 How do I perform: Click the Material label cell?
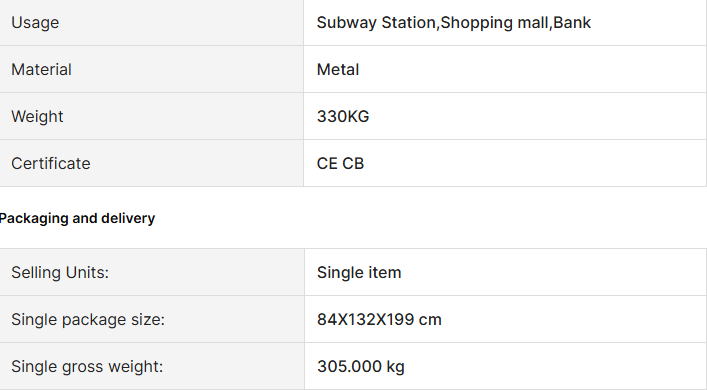coord(152,69)
